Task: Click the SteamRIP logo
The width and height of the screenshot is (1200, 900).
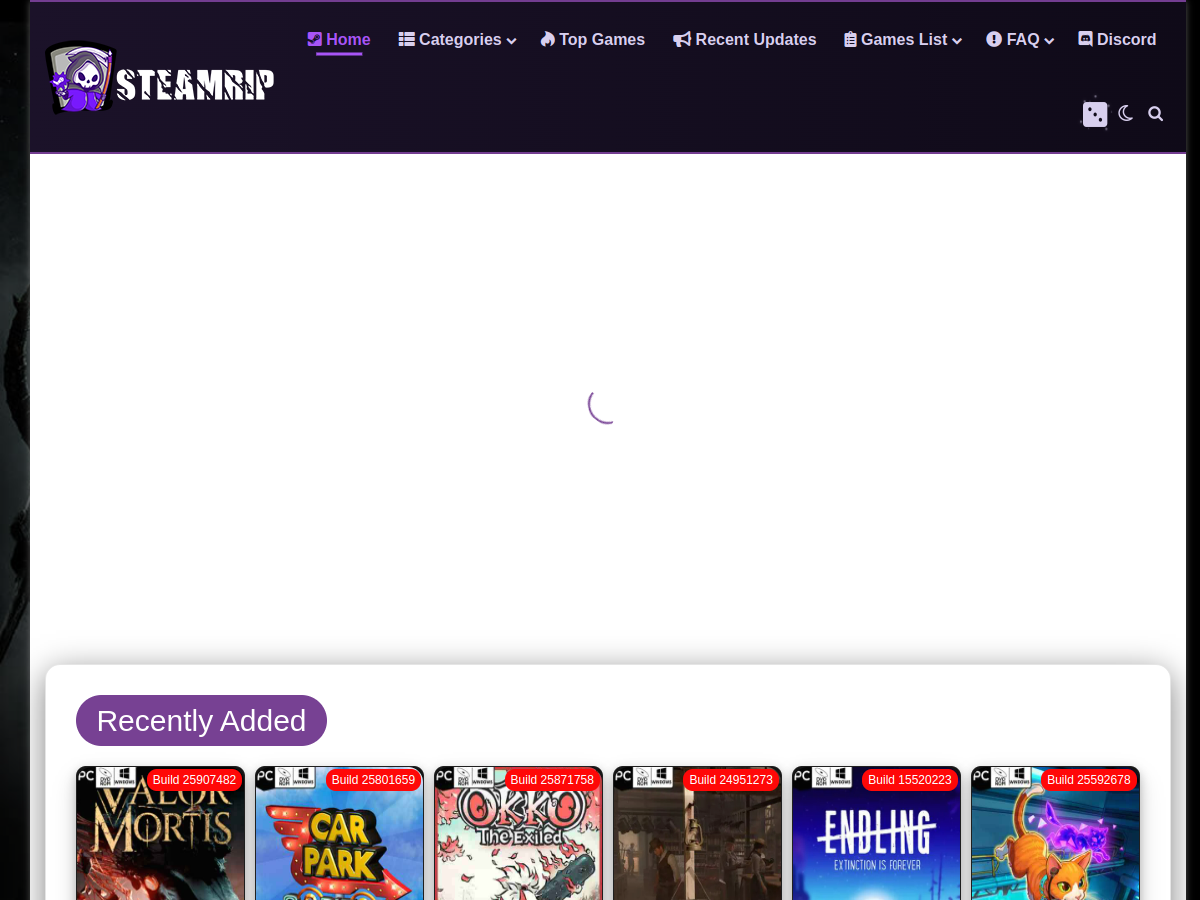Action: pyautogui.click(x=160, y=78)
